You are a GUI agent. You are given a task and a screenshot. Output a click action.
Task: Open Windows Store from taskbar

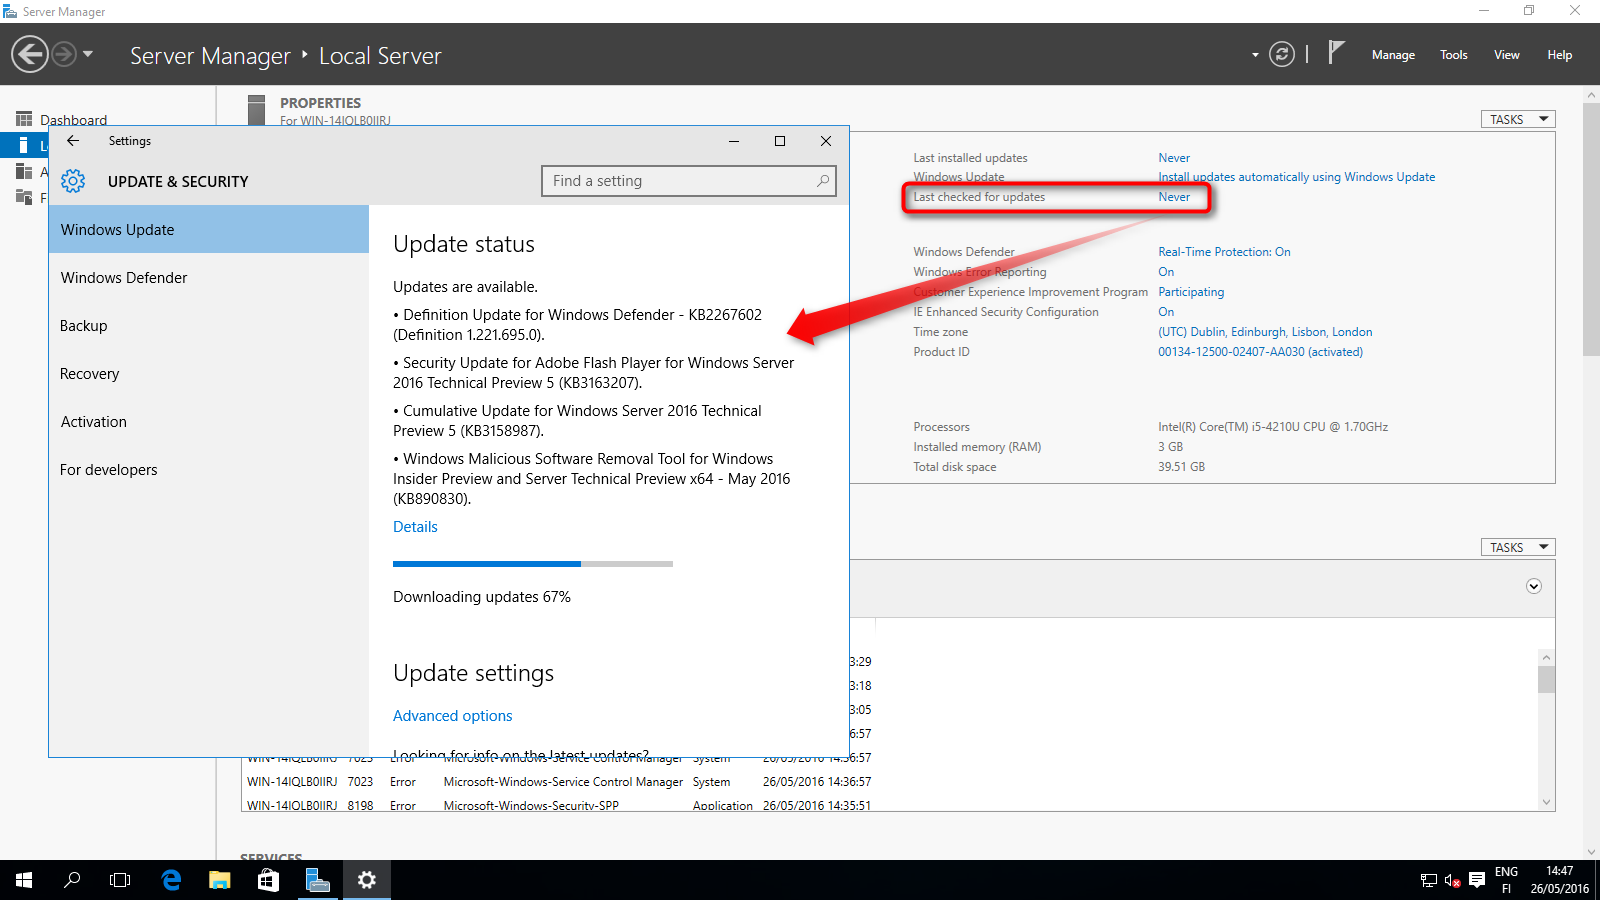point(268,880)
